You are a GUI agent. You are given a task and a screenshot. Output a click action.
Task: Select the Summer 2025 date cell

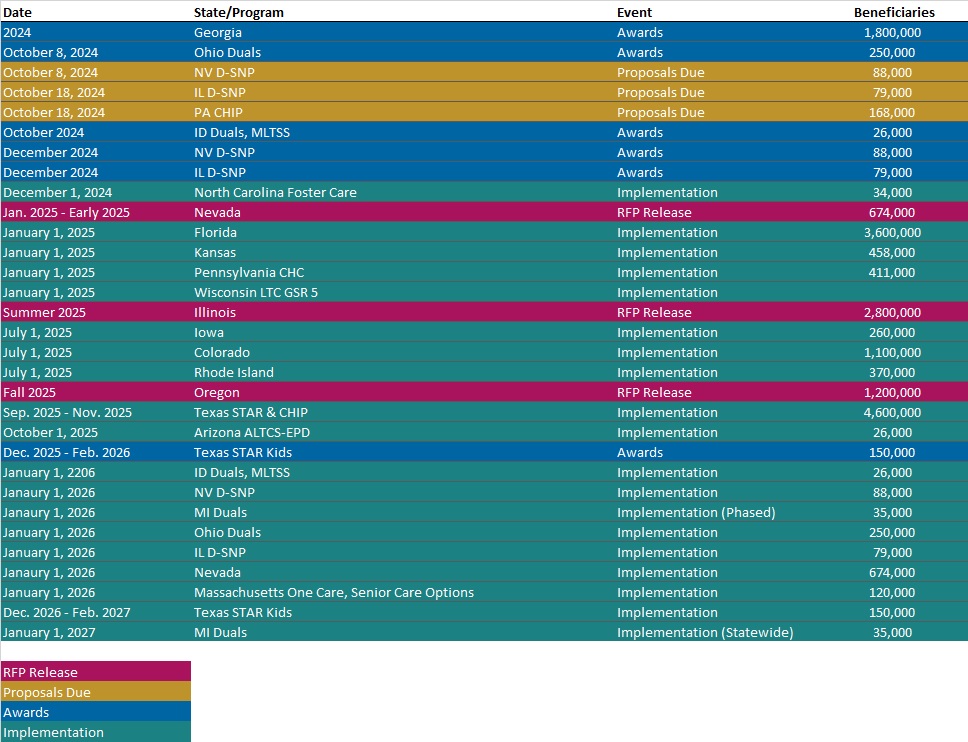(x=44, y=312)
